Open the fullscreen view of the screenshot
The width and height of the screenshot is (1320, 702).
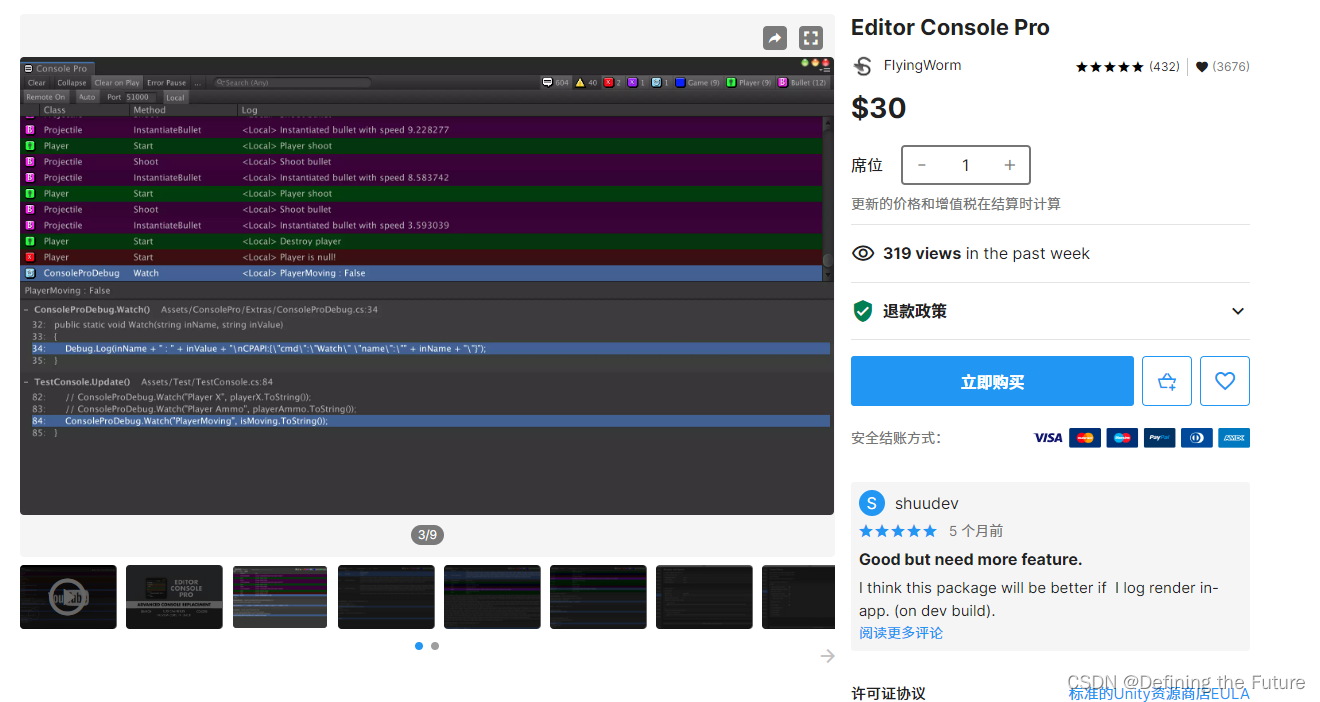(810, 37)
